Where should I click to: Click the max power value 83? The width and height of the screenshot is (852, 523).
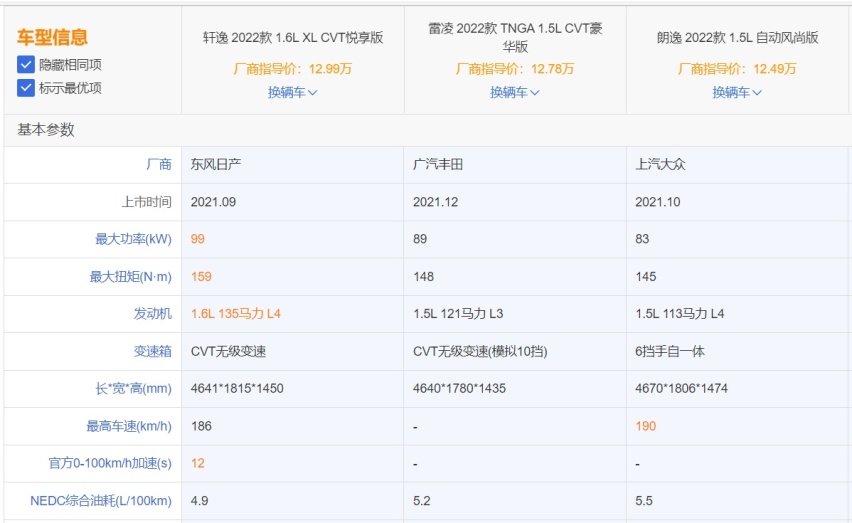642,239
